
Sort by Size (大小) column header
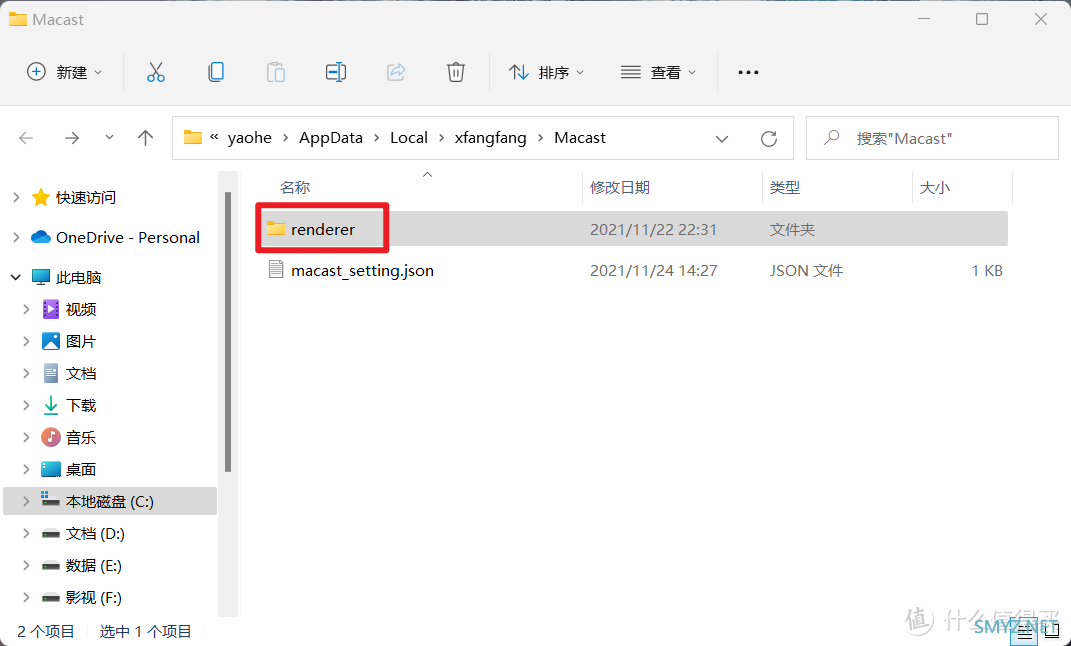[934, 187]
